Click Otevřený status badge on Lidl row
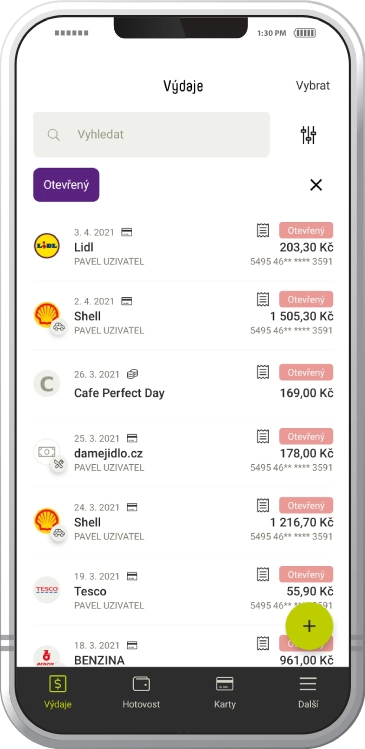The height and width of the screenshot is (749, 365). [306, 230]
